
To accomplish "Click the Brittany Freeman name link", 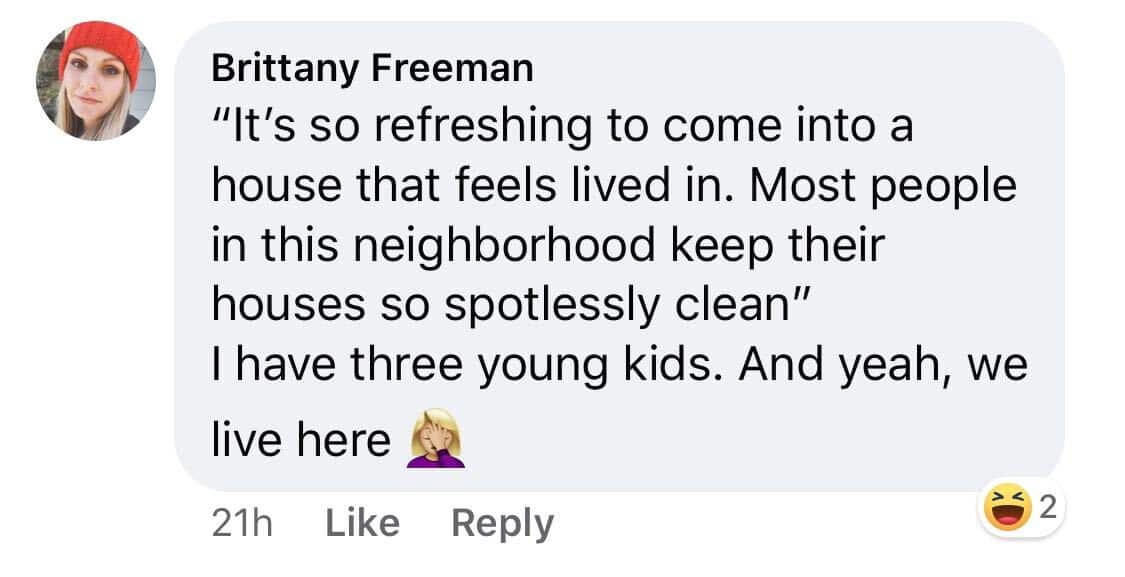I will pyautogui.click(x=372, y=68).
